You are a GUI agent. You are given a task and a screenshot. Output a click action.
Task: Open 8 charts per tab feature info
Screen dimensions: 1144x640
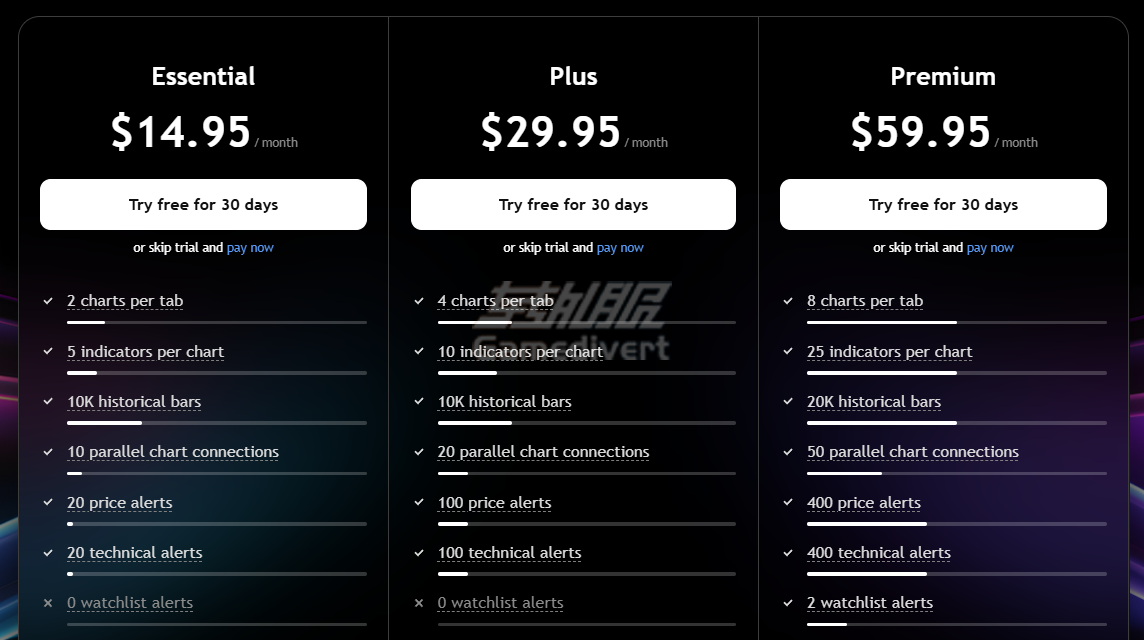[865, 301]
